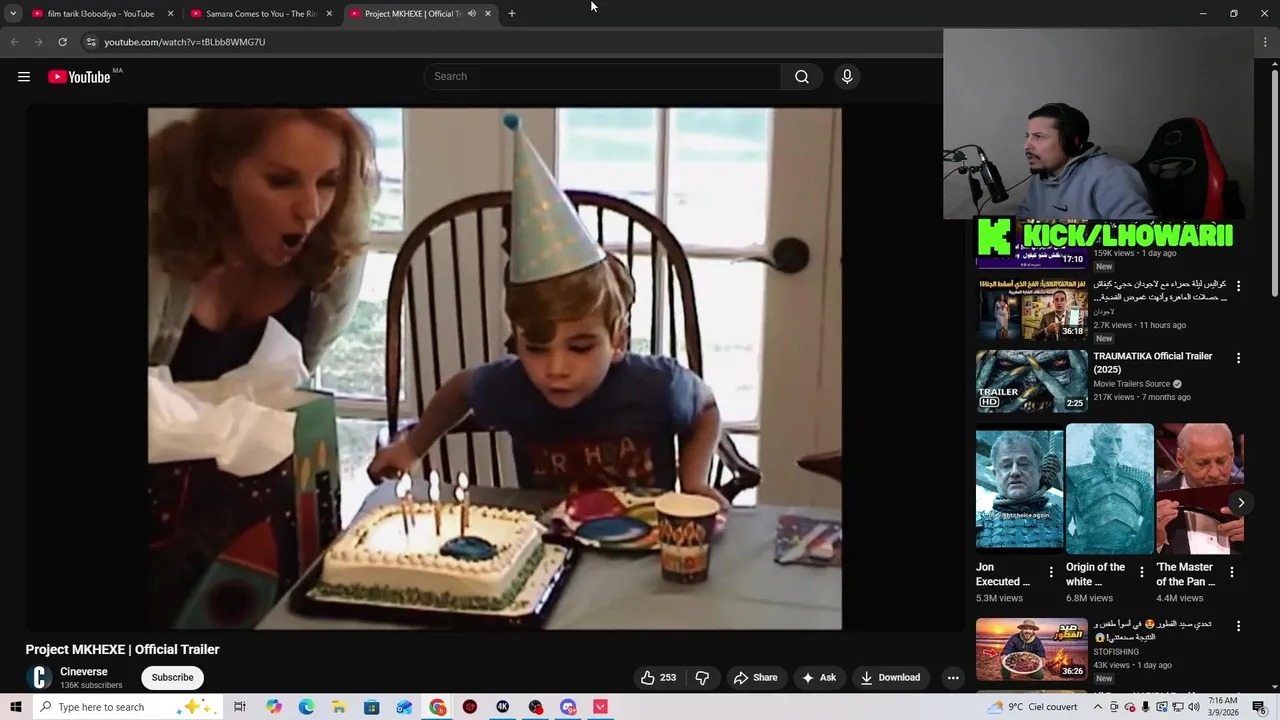Open the tab search dropdown arrow
This screenshot has width=1280, height=720.
(x=13, y=14)
